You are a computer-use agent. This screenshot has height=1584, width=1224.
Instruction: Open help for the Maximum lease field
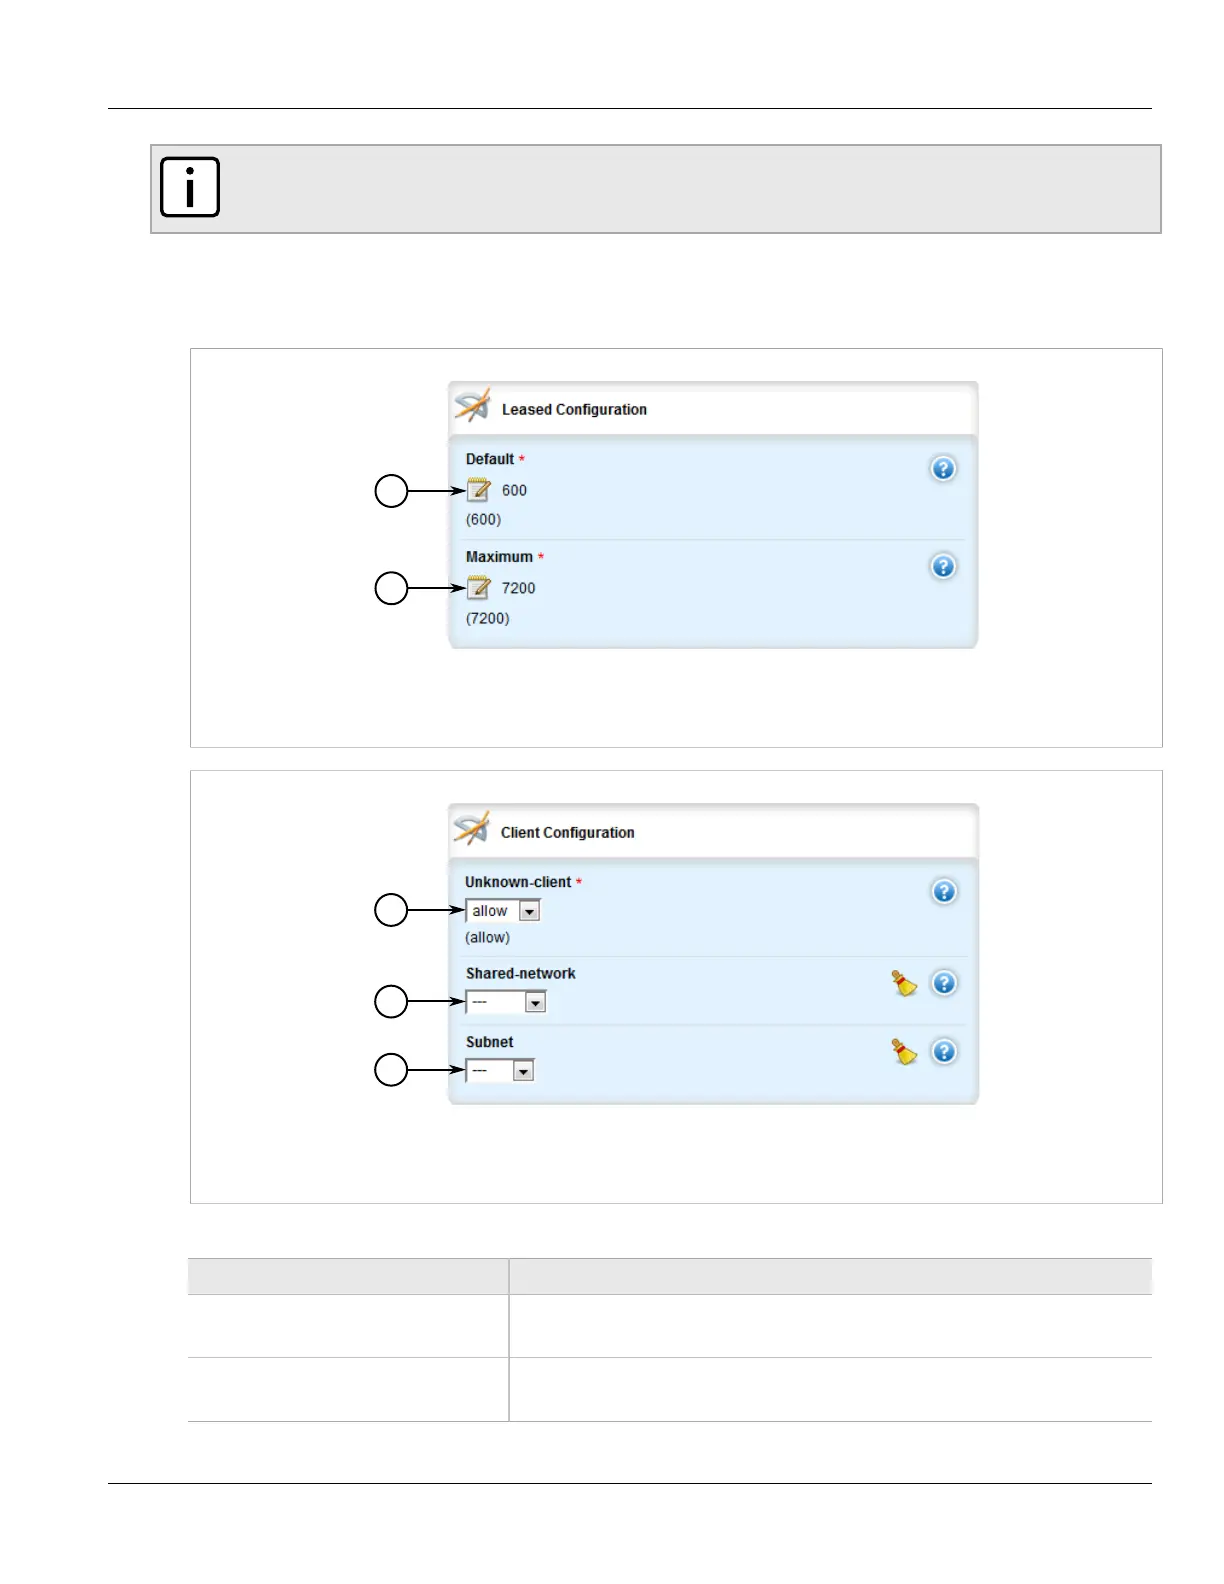943,567
